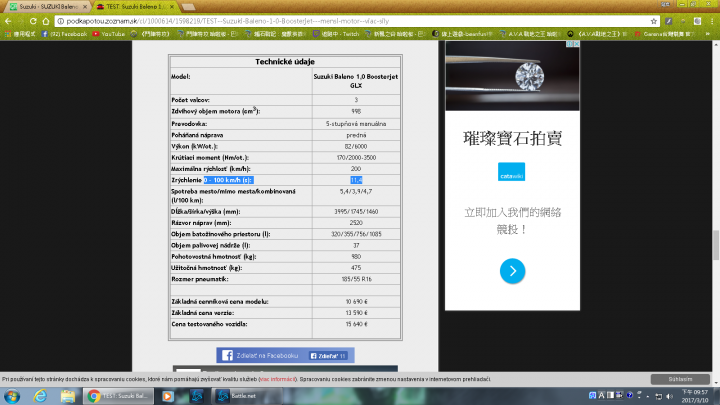Click the unlabeled Blizzard app taskbar icon
Image resolution: width=720 pixels, height=405 pixels.
(197, 396)
